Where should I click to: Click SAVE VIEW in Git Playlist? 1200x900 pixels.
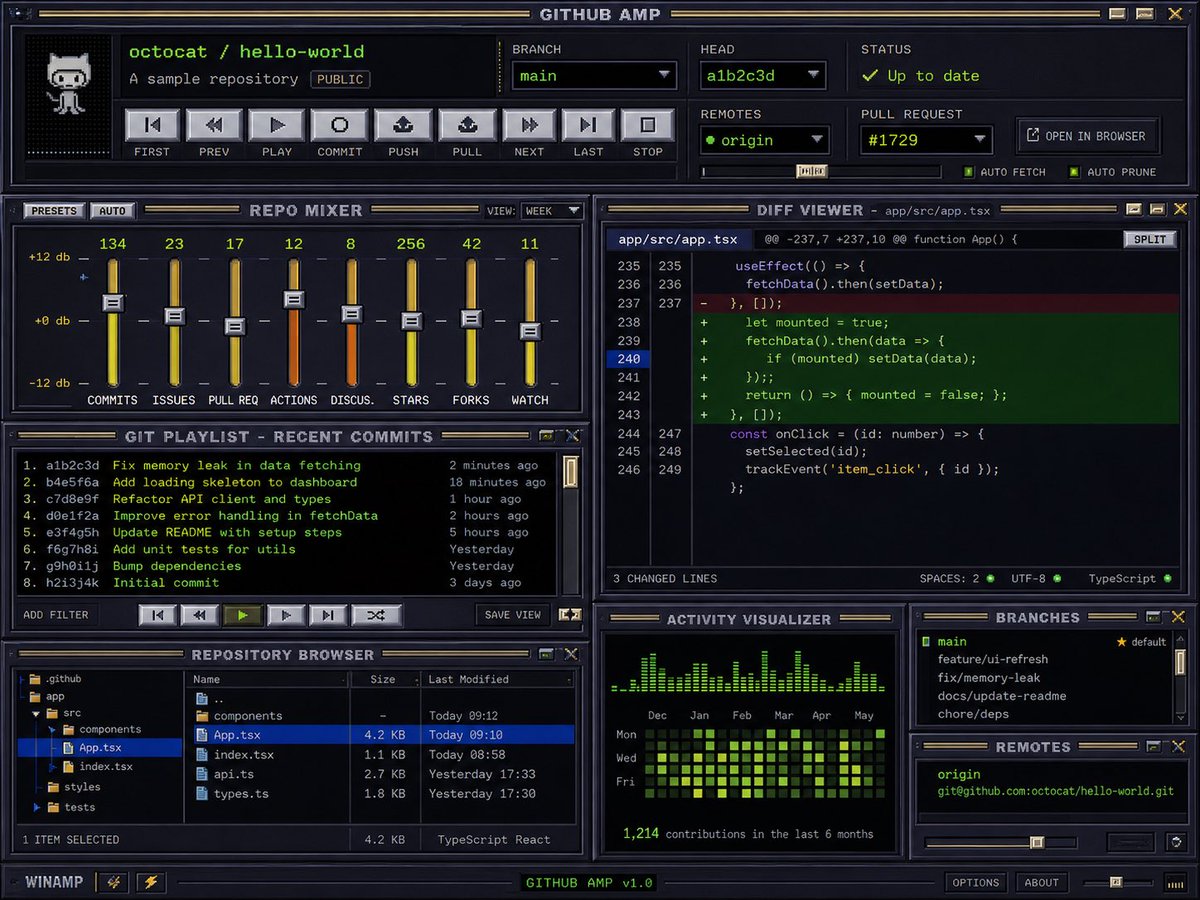coord(513,615)
